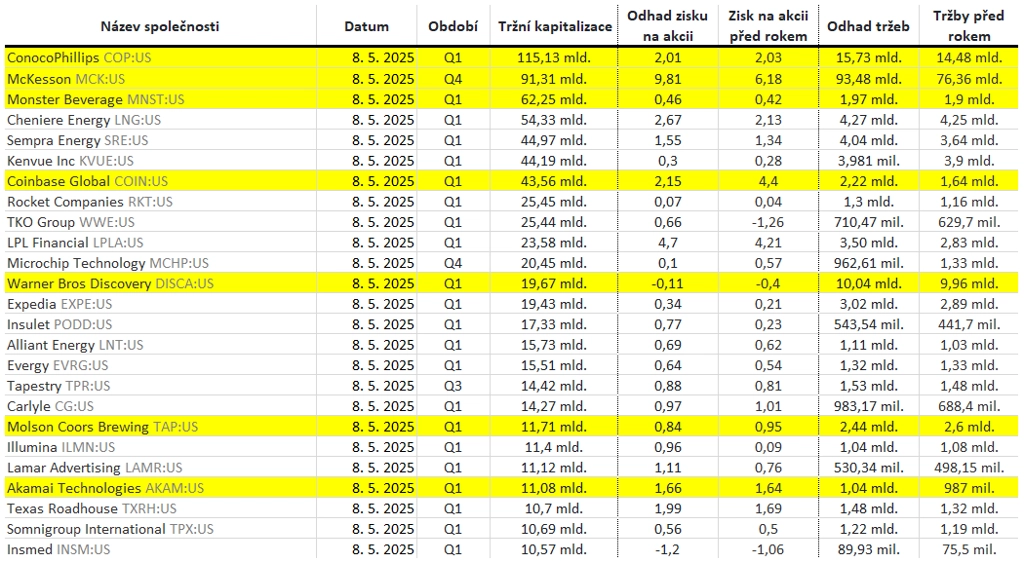Click Tapestry's Q3 period cell
This screenshot has width=1024, height=563.
[453, 386]
